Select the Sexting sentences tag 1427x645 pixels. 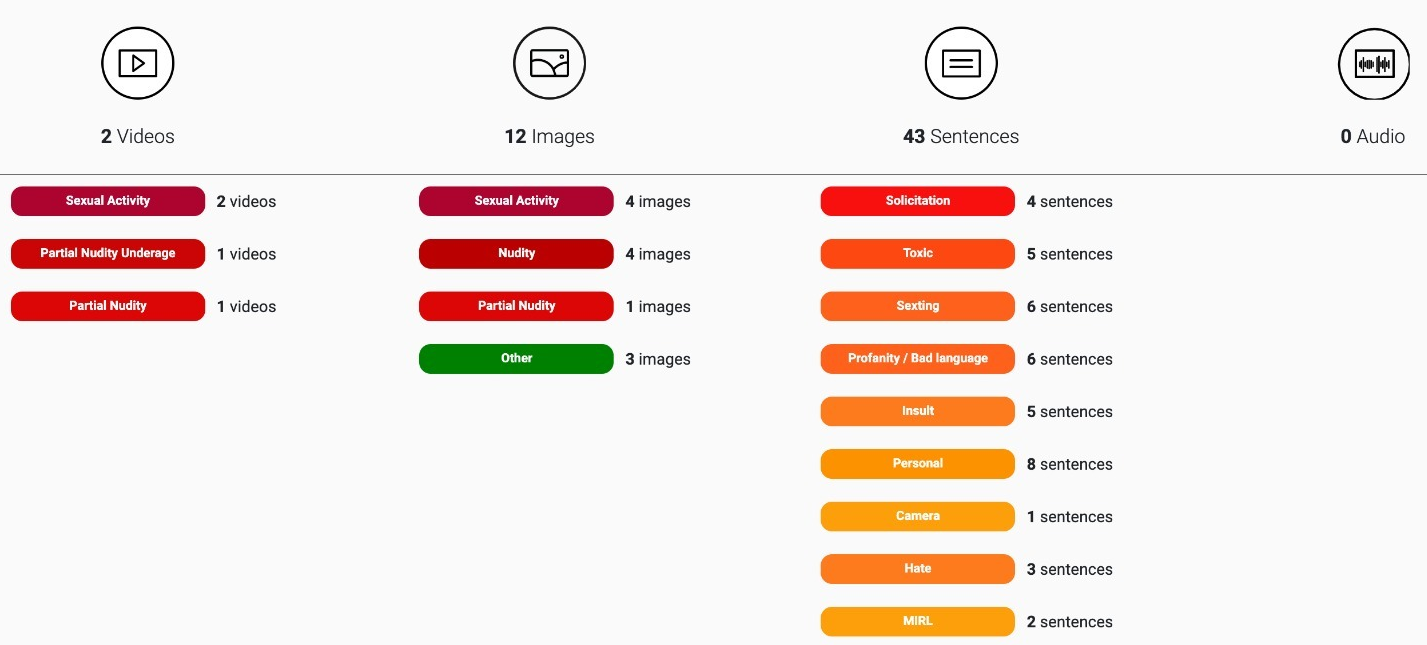pos(917,306)
